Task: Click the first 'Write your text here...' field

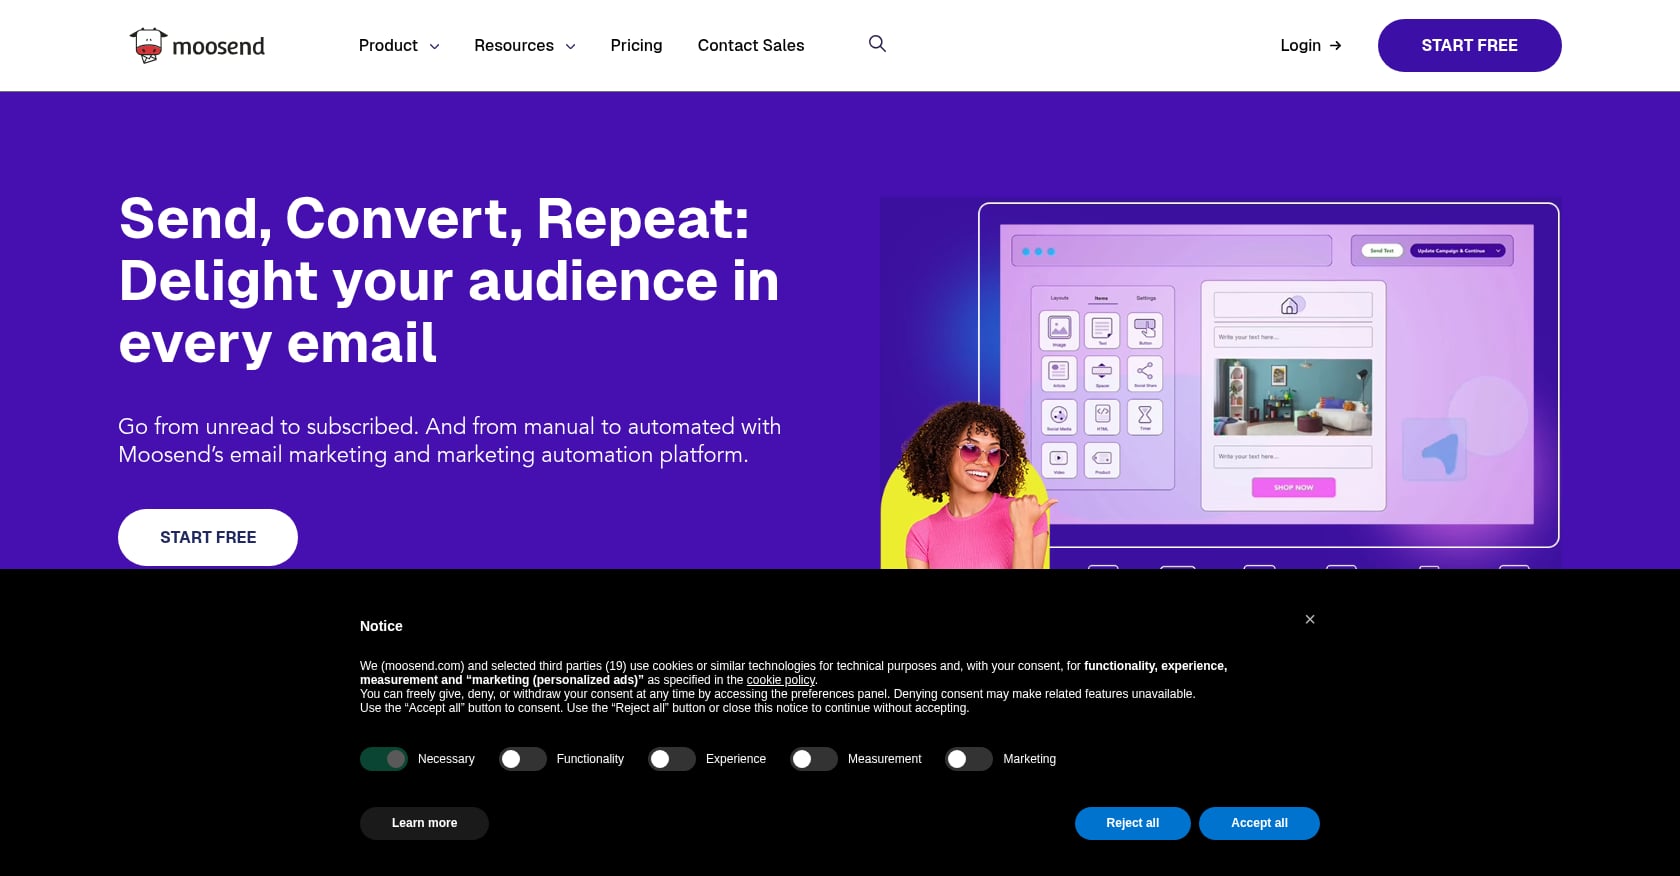Action: click(x=1293, y=337)
